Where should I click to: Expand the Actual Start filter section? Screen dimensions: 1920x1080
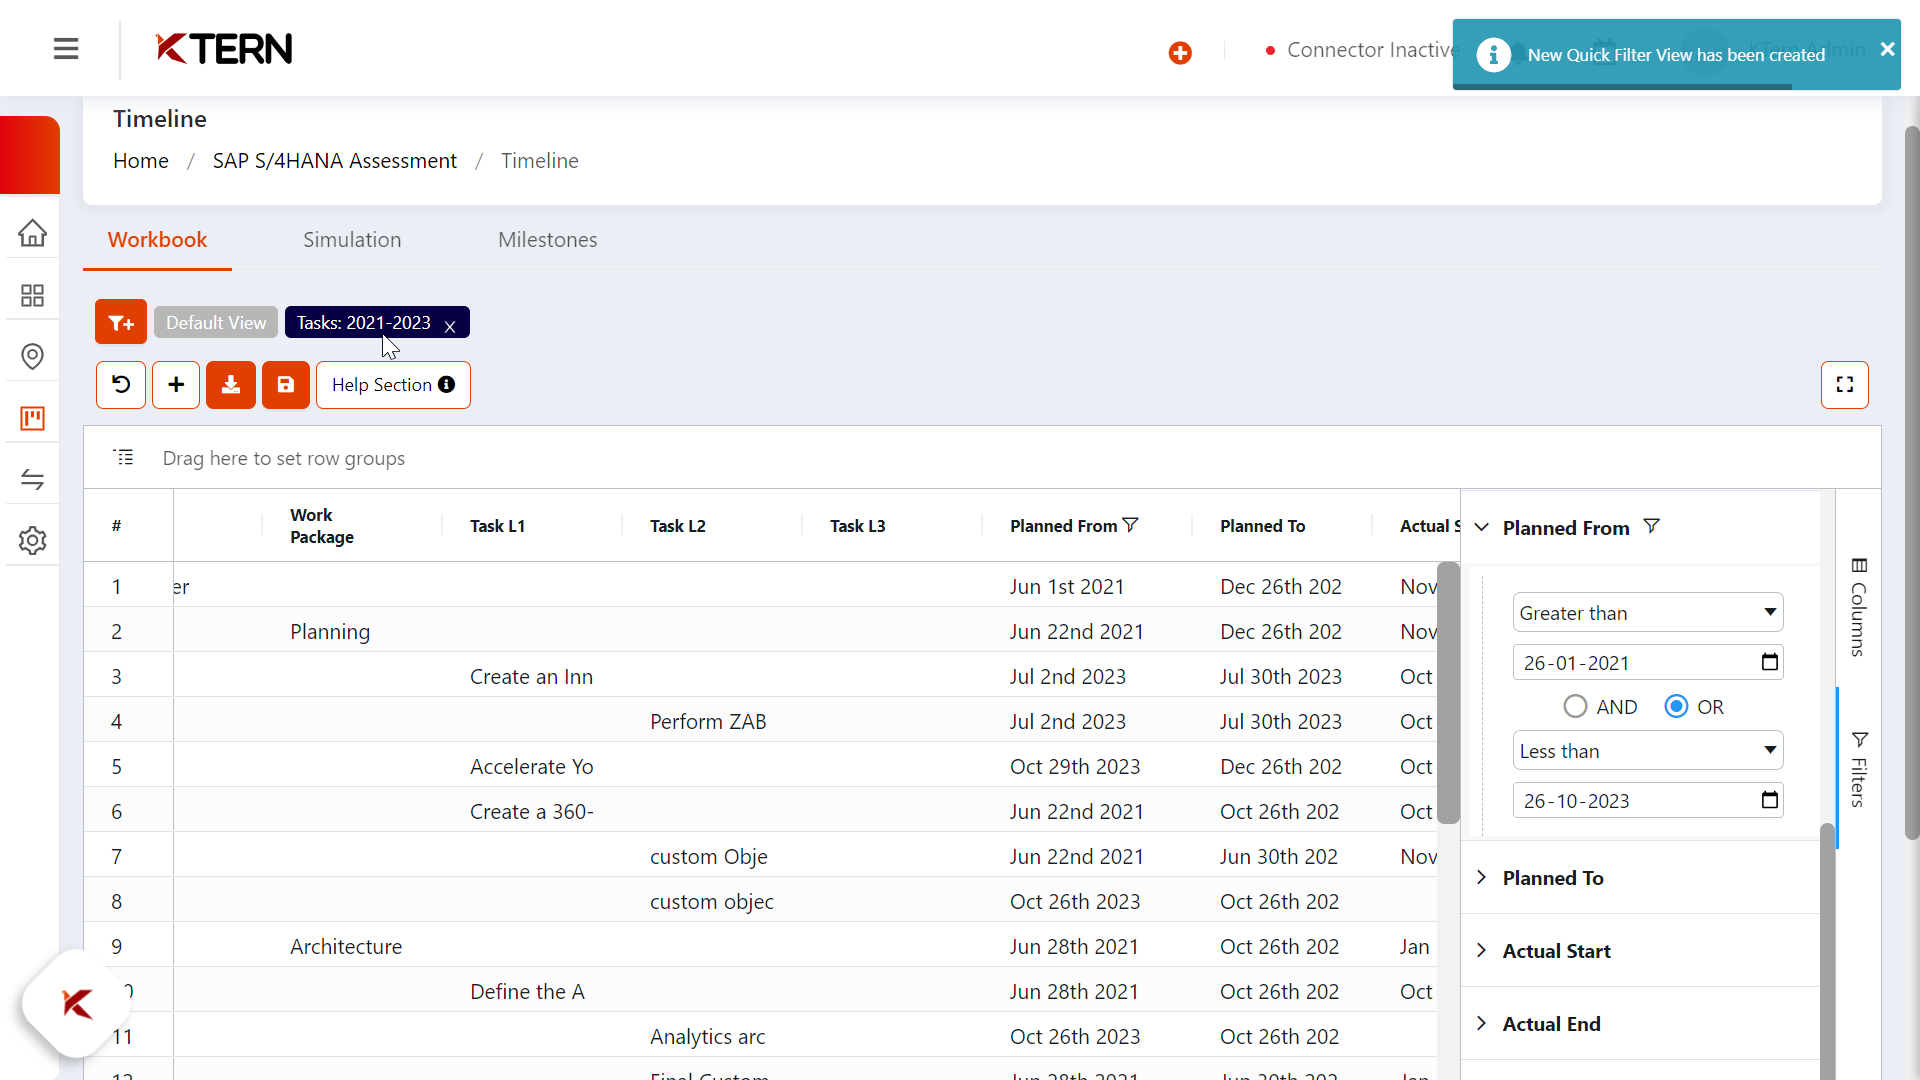tap(1482, 950)
